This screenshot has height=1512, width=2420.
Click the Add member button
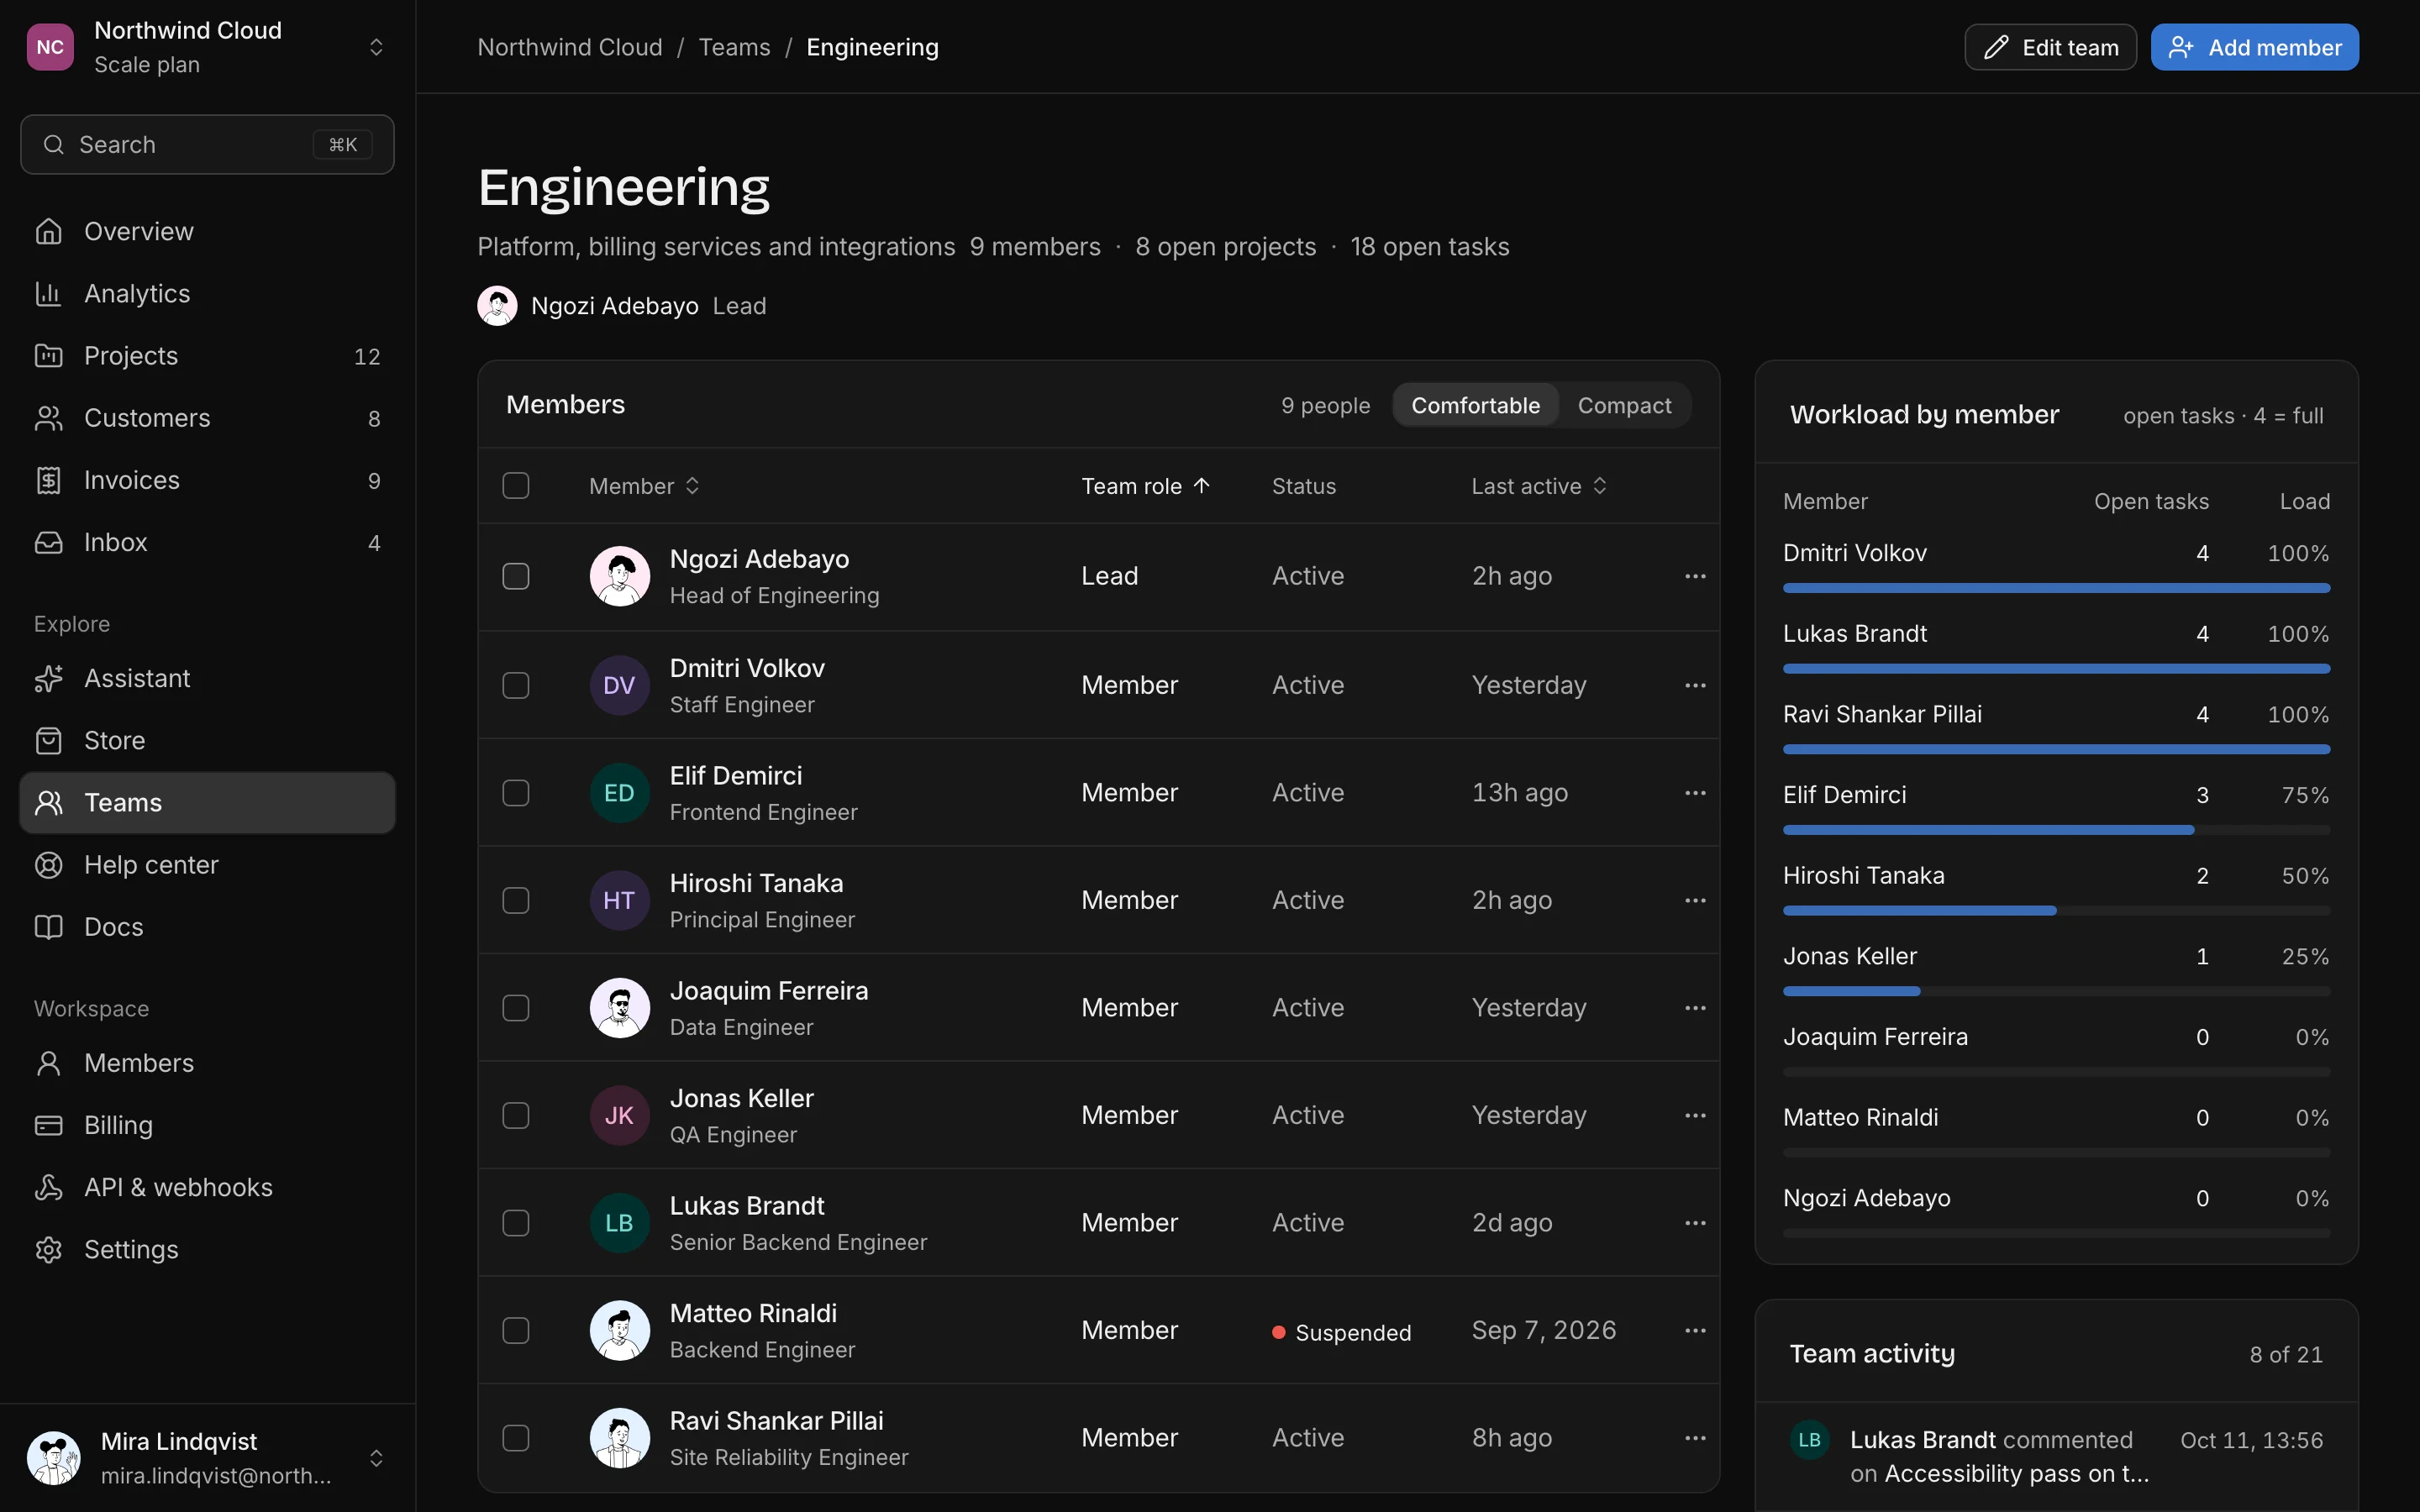[x=2254, y=47]
